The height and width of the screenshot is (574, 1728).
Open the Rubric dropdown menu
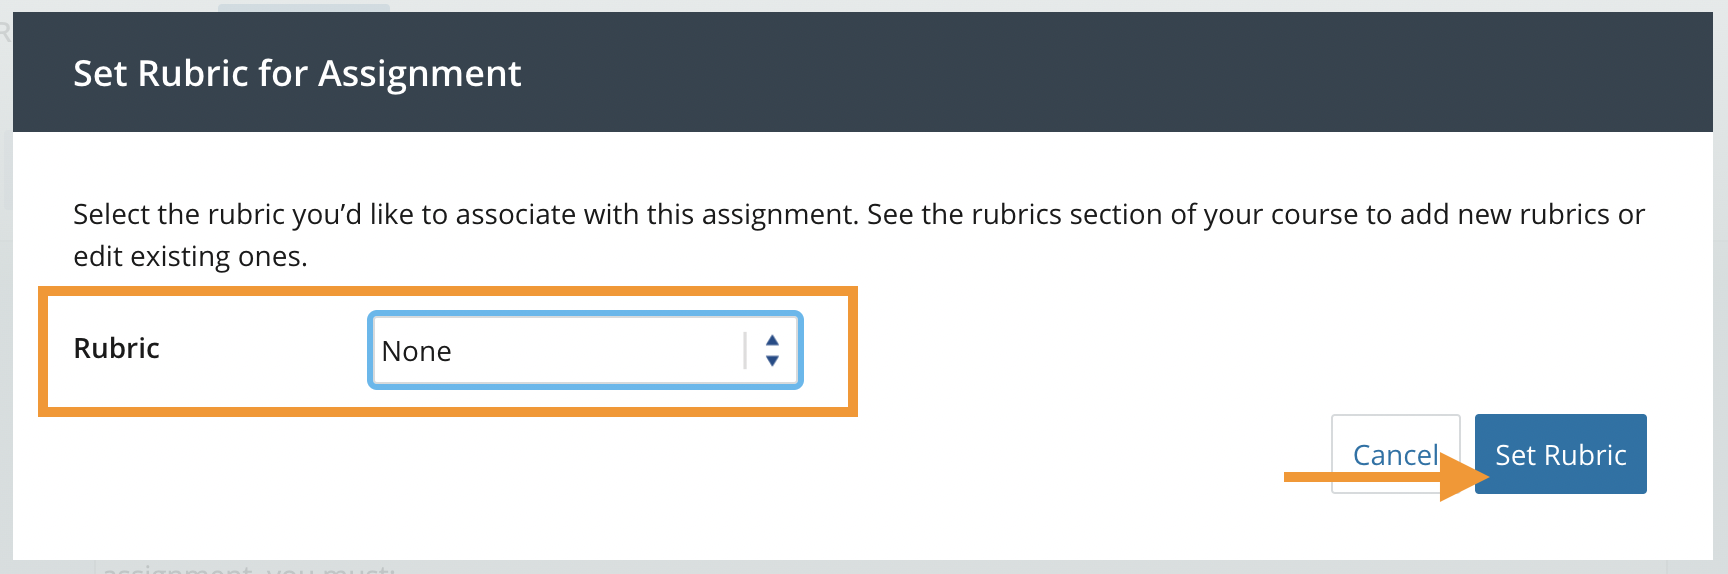pos(585,350)
